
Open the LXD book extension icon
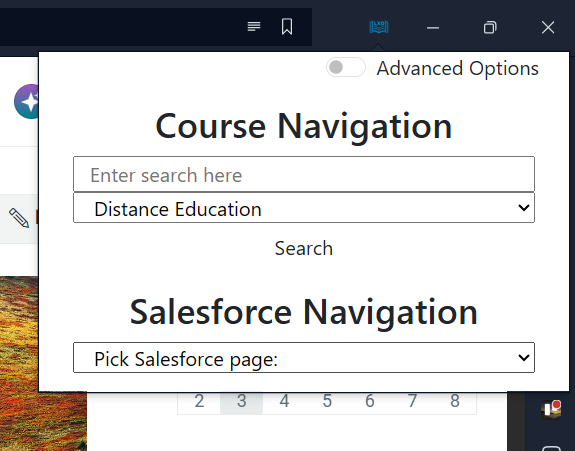(379, 27)
